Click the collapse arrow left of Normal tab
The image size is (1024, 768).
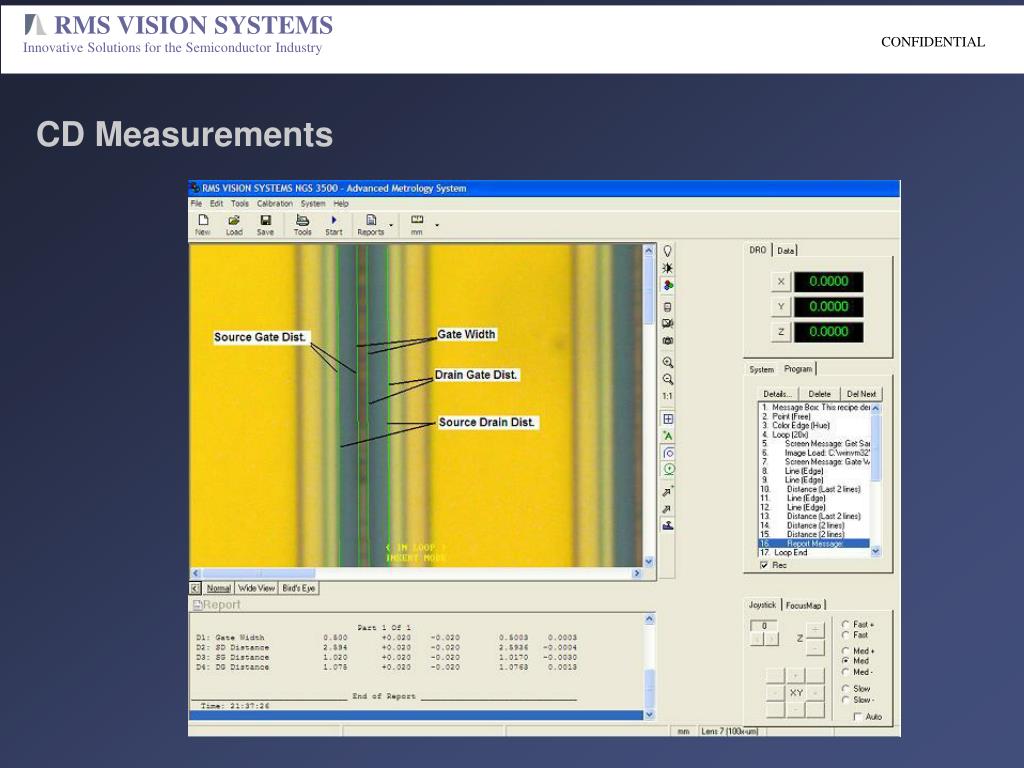click(195, 588)
